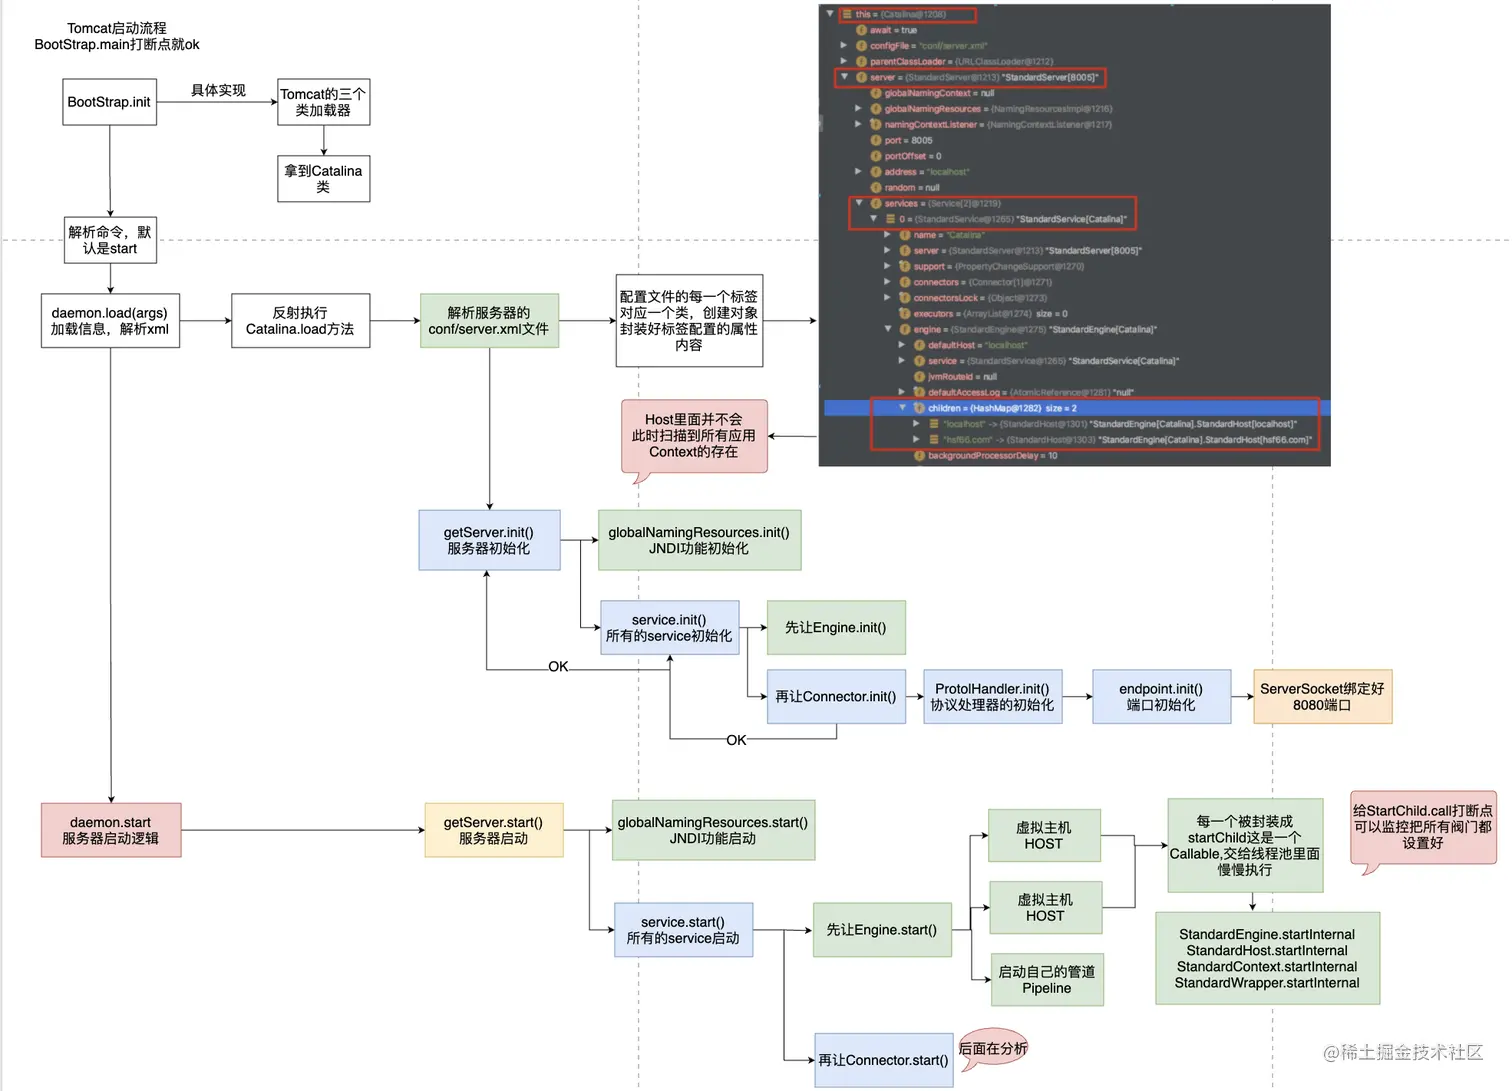The height and width of the screenshot is (1091, 1512).
Task: Click the array element icon for '0 = StandardService'
Action: tap(890, 219)
